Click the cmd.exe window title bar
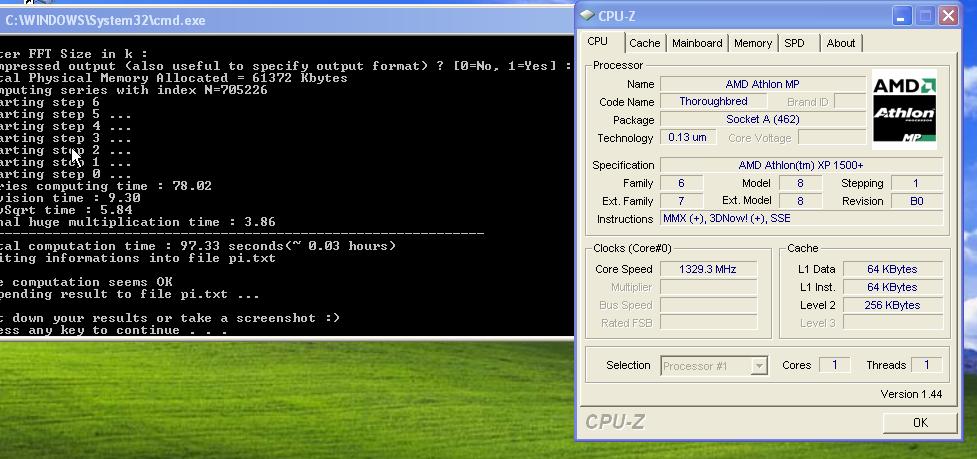 287,20
